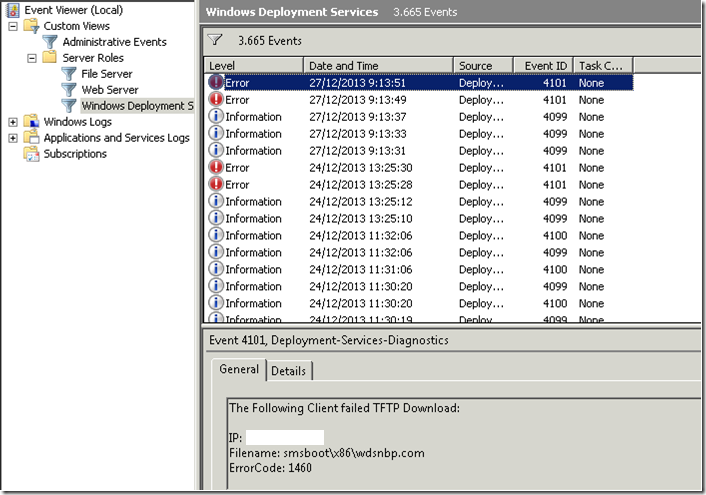Click the Subscriptions icon in tree
Screen dimensions: 706x495
(x=31, y=154)
